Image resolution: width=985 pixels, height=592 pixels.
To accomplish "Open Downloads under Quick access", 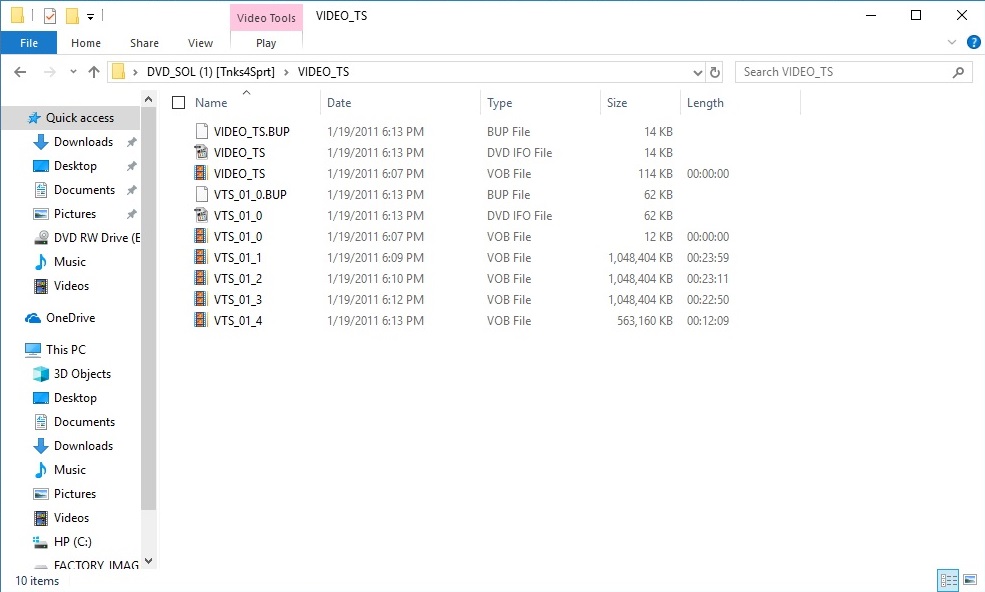I will pos(84,142).
